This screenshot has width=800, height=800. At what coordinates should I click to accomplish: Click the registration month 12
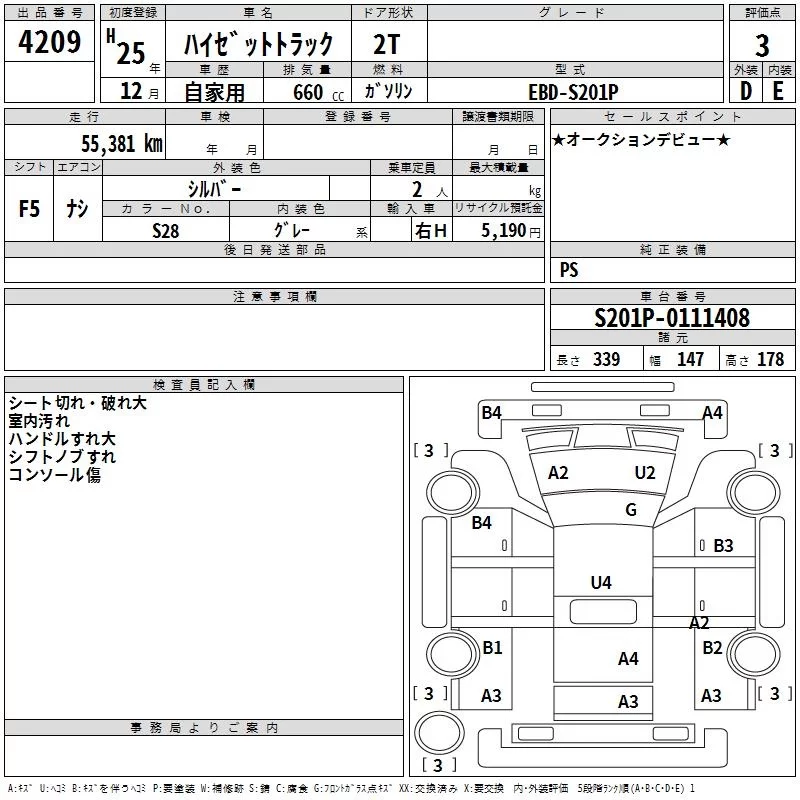(131, 91)
